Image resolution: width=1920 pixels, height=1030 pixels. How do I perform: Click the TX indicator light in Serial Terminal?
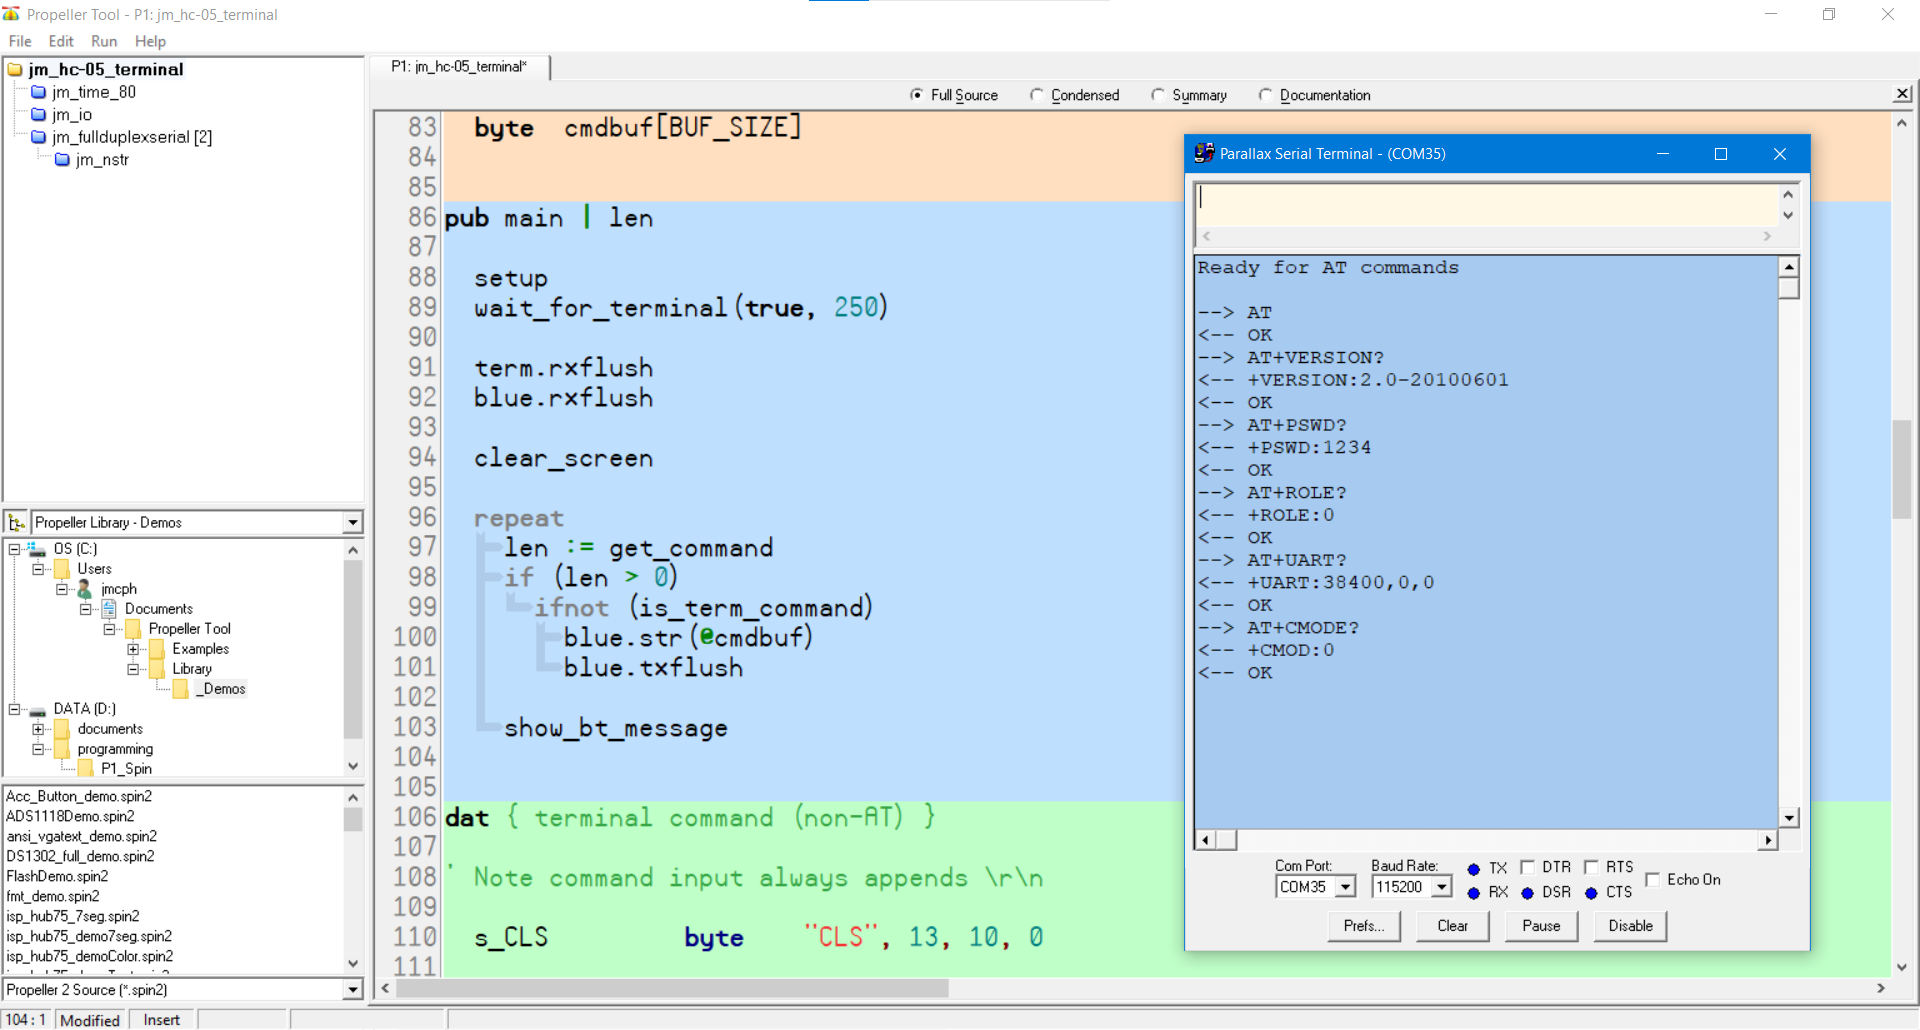[1473, 869]
